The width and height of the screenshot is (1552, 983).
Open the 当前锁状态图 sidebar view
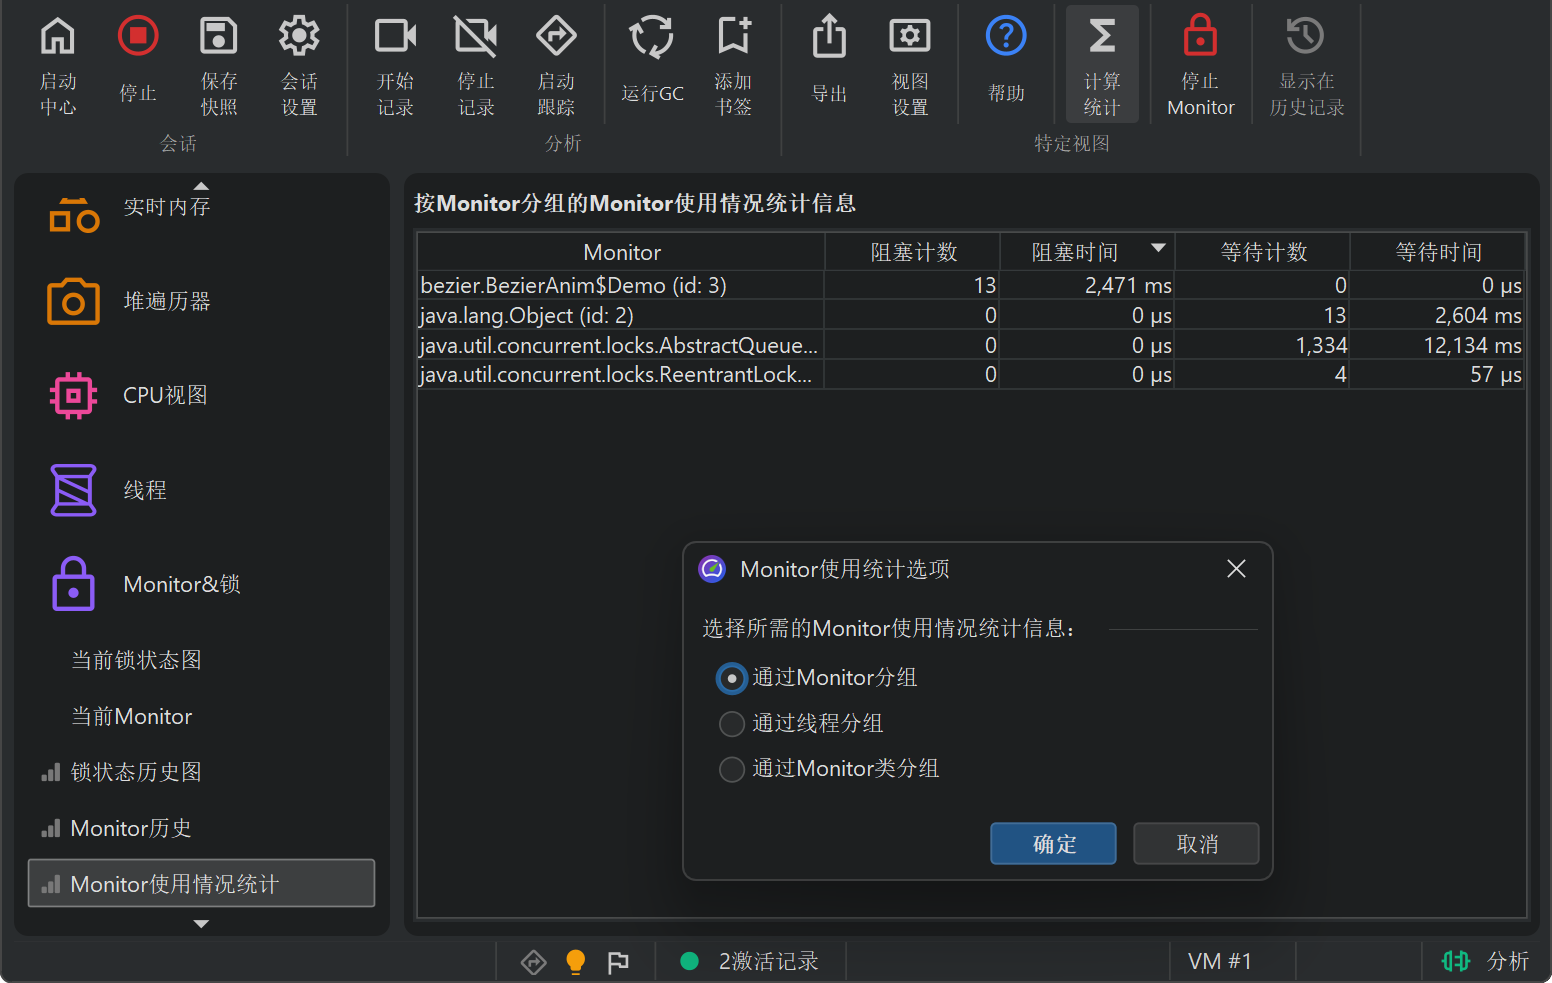point(136,660)
